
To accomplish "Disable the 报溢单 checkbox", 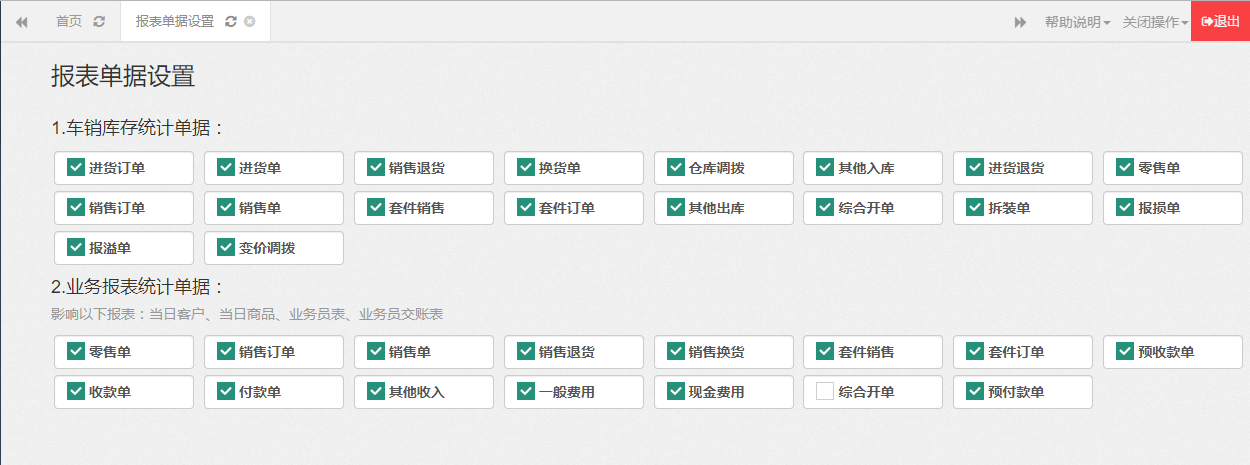I will point(75,247).
